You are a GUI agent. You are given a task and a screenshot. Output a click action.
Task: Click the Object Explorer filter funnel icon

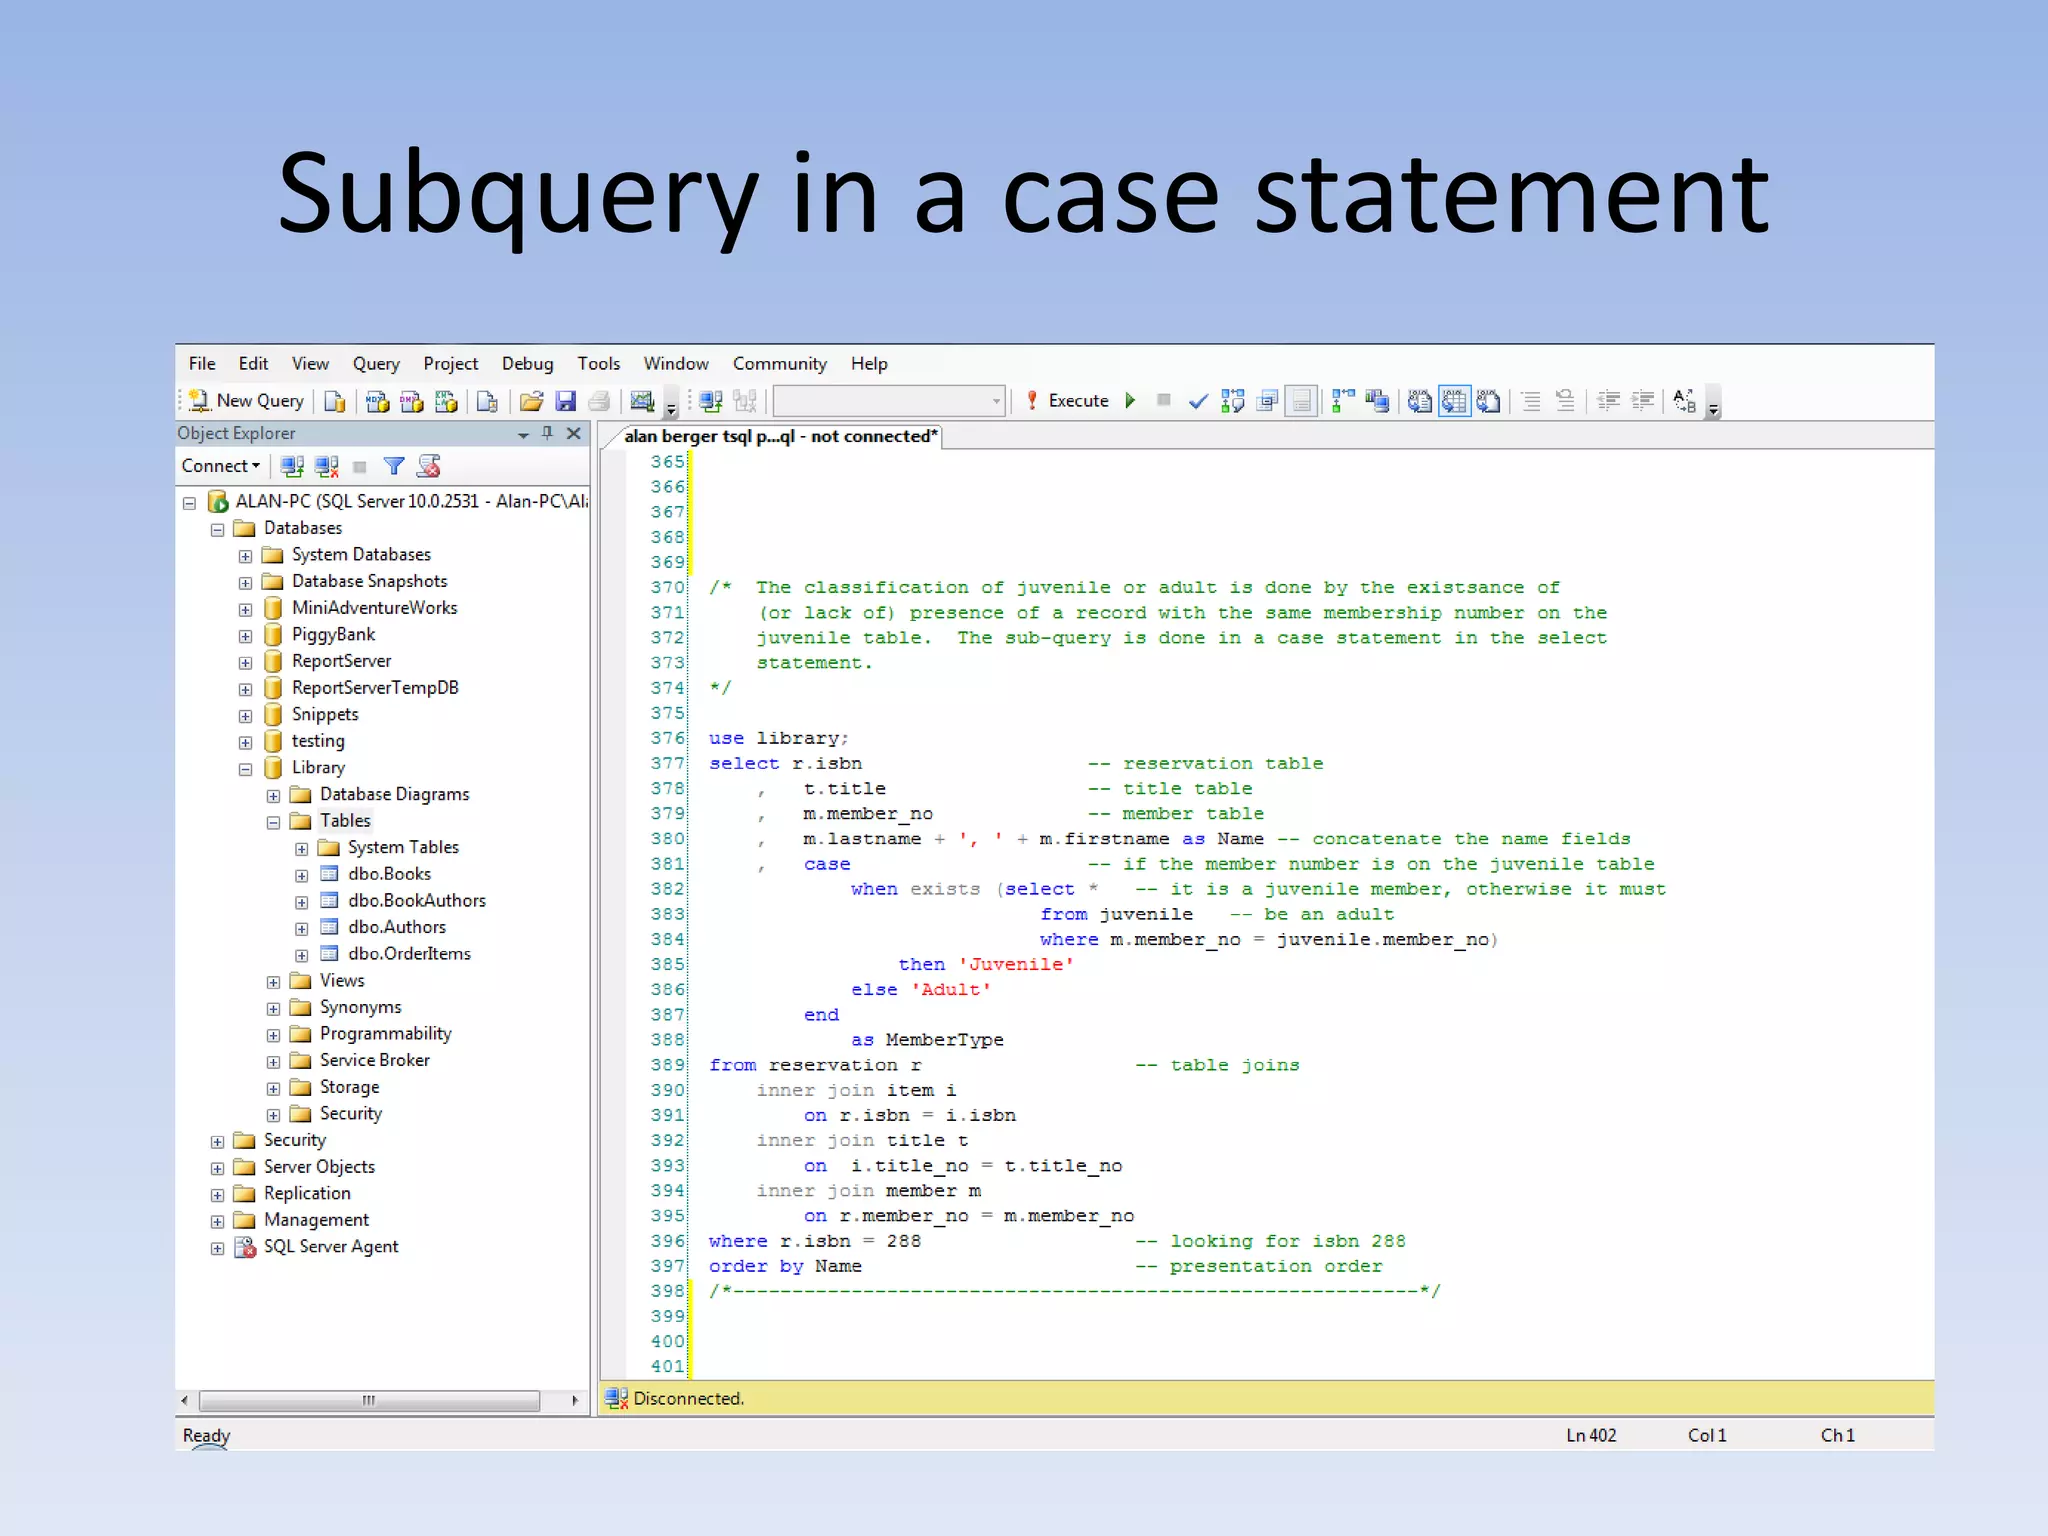[394, 466]
